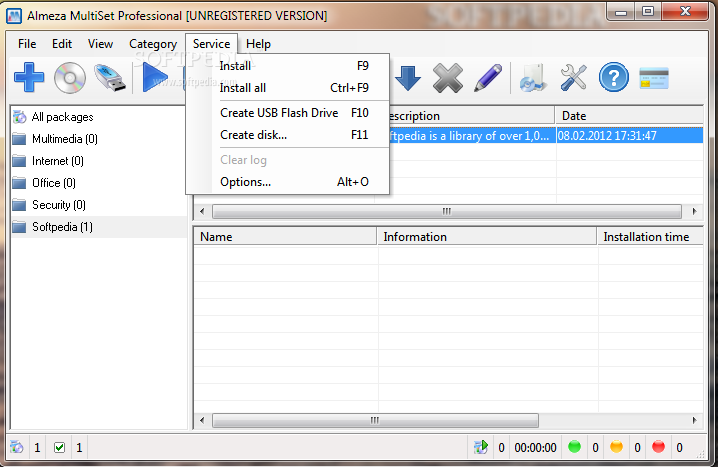Click the USB flash drive toolbar icon

point(110,77)
